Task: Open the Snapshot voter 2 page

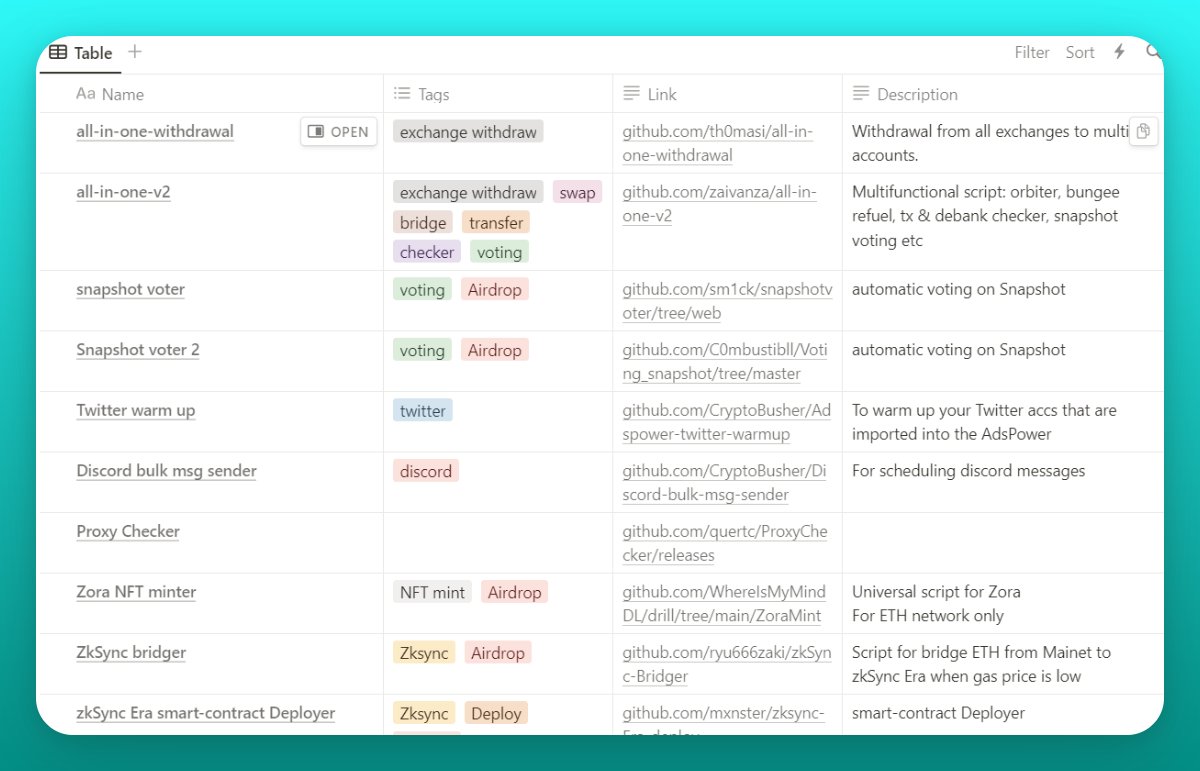Action: click(x=138, y=350)
